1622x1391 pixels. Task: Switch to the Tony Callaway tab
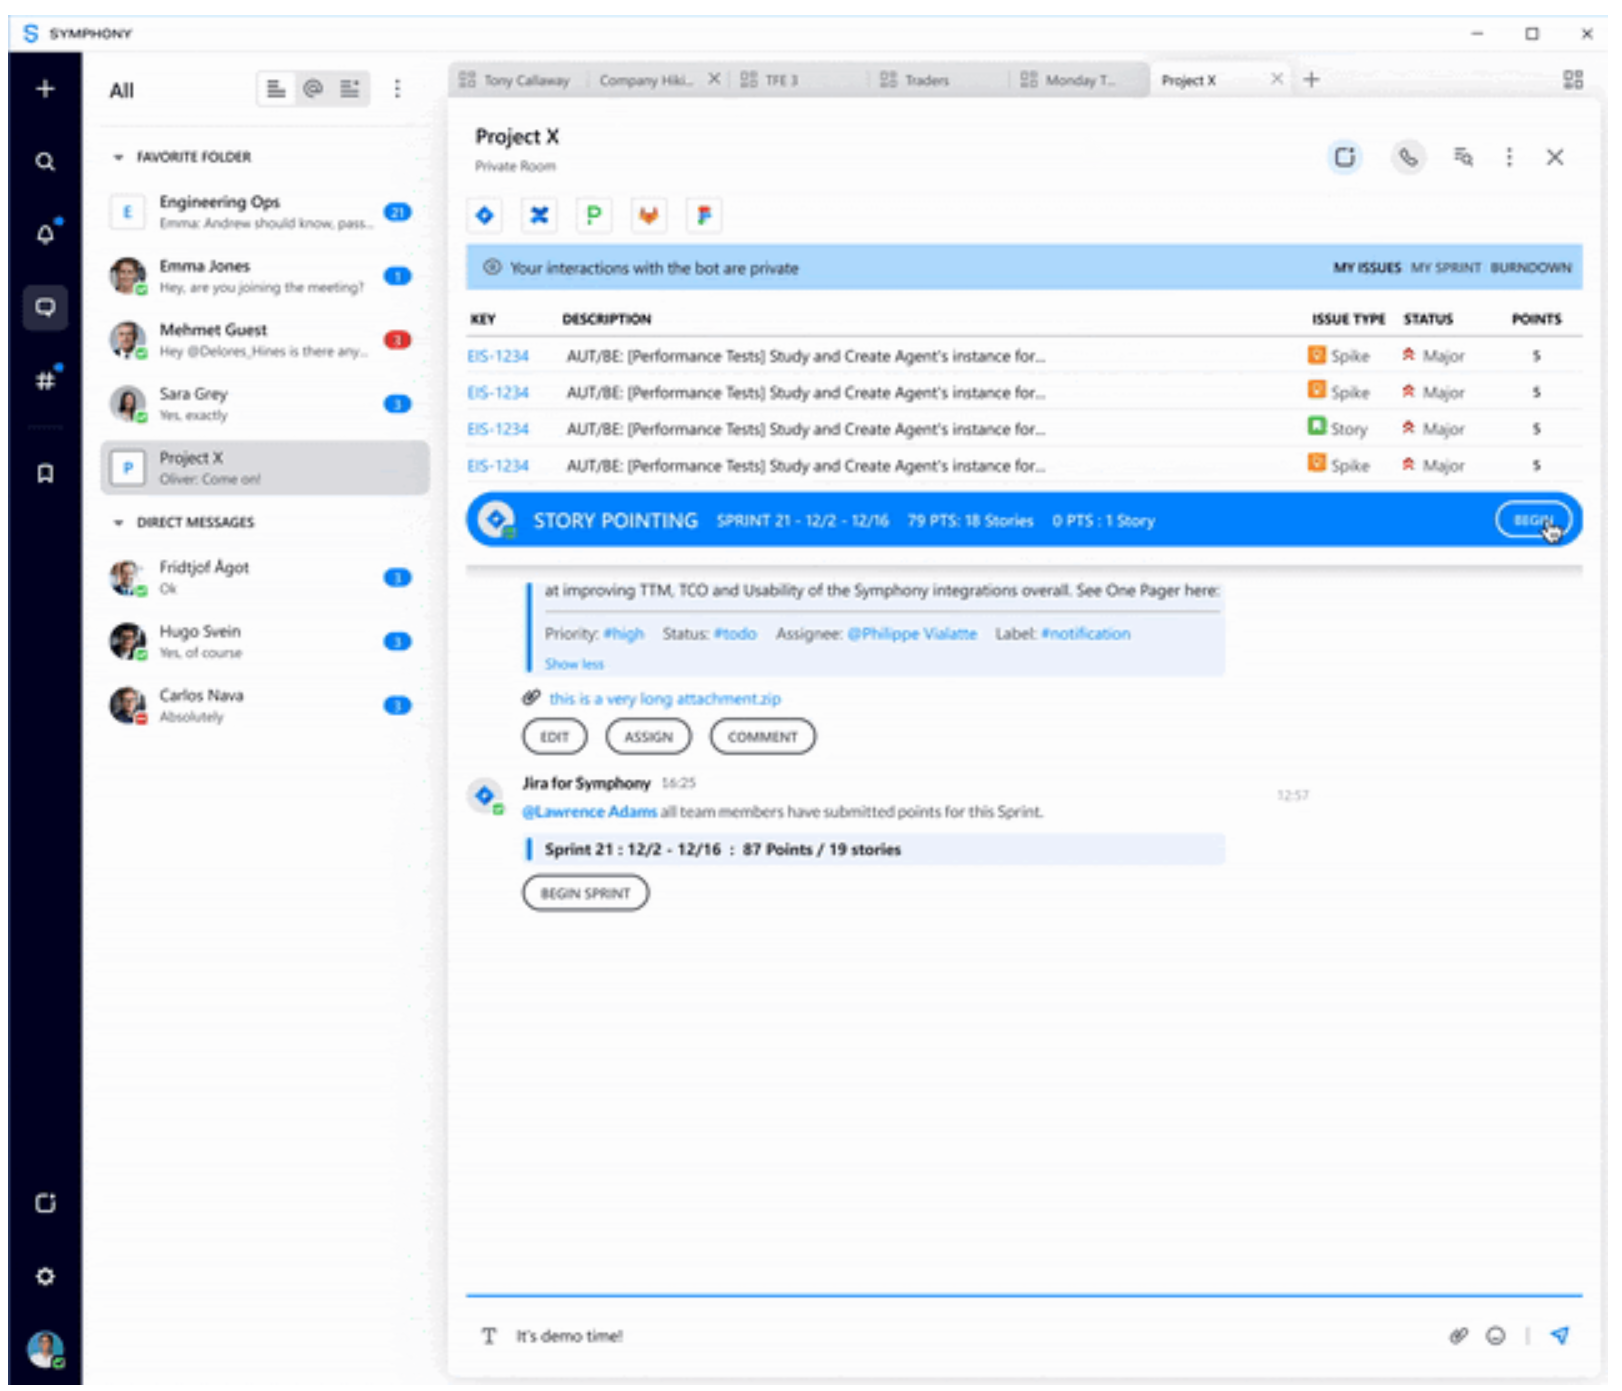point(514,80)
